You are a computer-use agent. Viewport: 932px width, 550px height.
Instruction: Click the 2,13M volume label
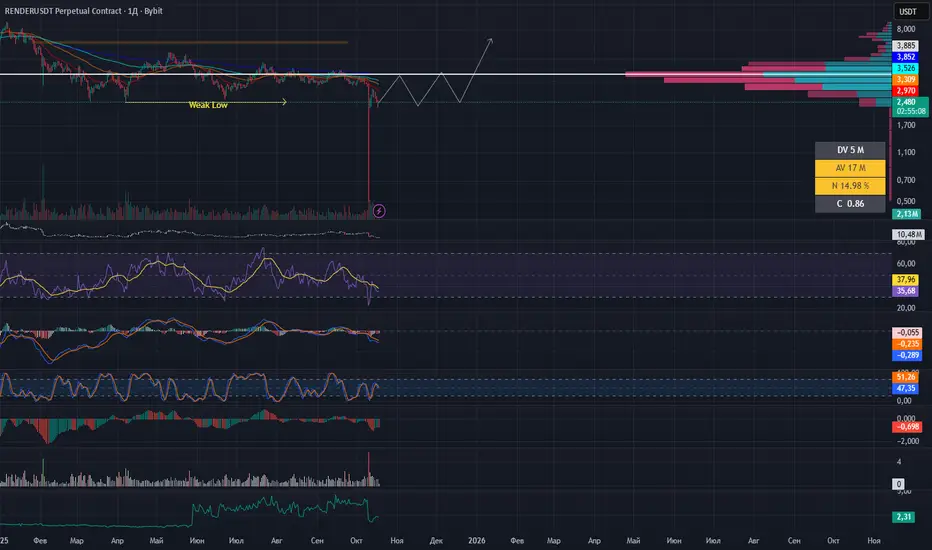click(907, 213)
